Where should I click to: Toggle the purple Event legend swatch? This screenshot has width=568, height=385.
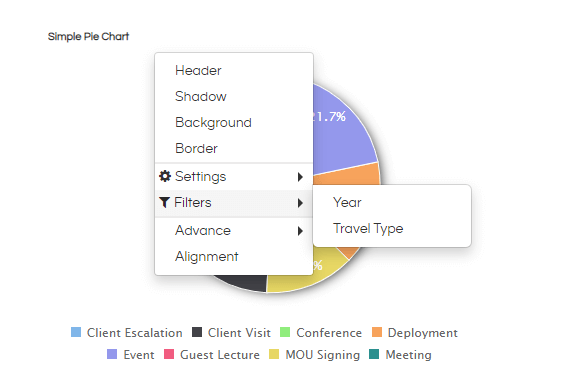click(112, 354)
